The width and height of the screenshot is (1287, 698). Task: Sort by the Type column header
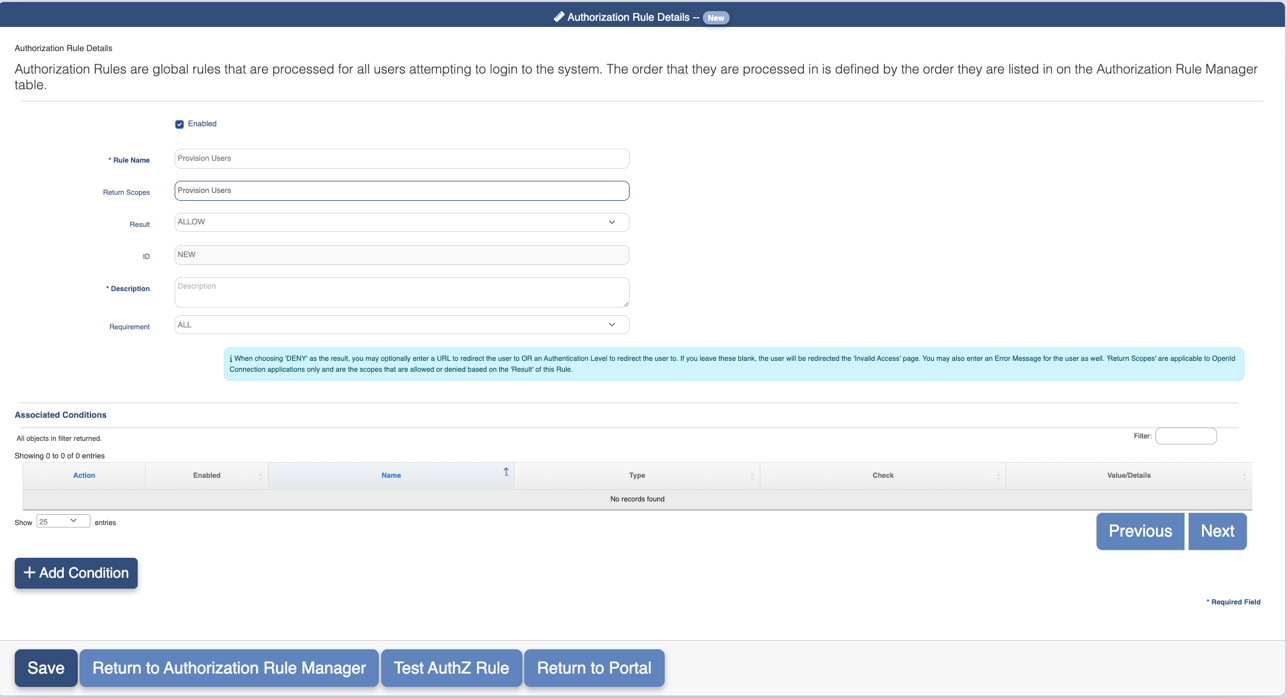pos(637,476)
